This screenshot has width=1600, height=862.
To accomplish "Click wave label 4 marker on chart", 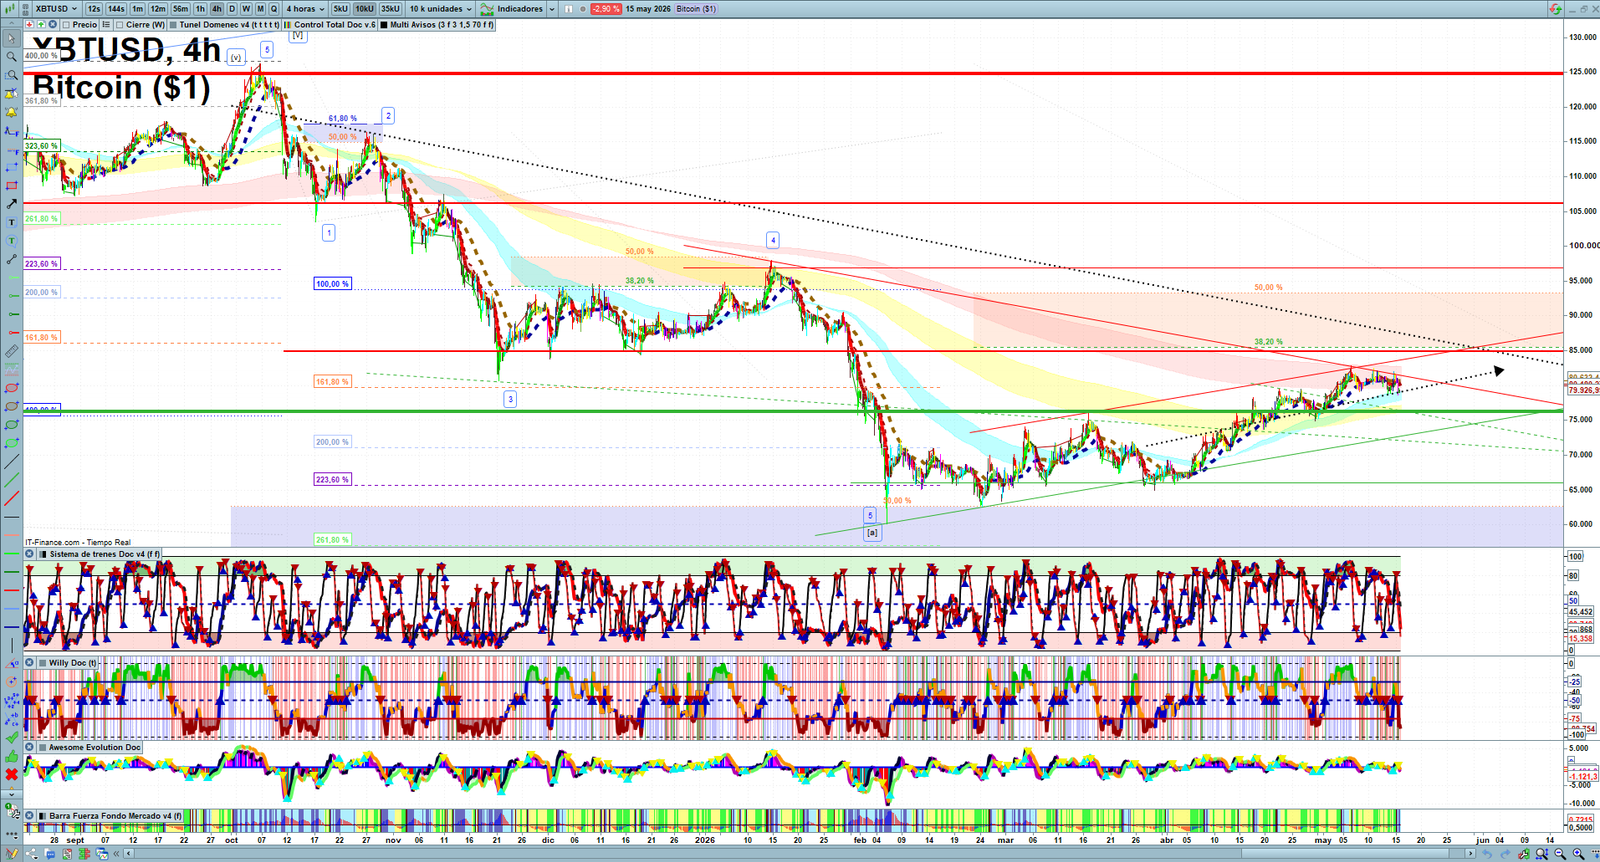I will (772, 240).
